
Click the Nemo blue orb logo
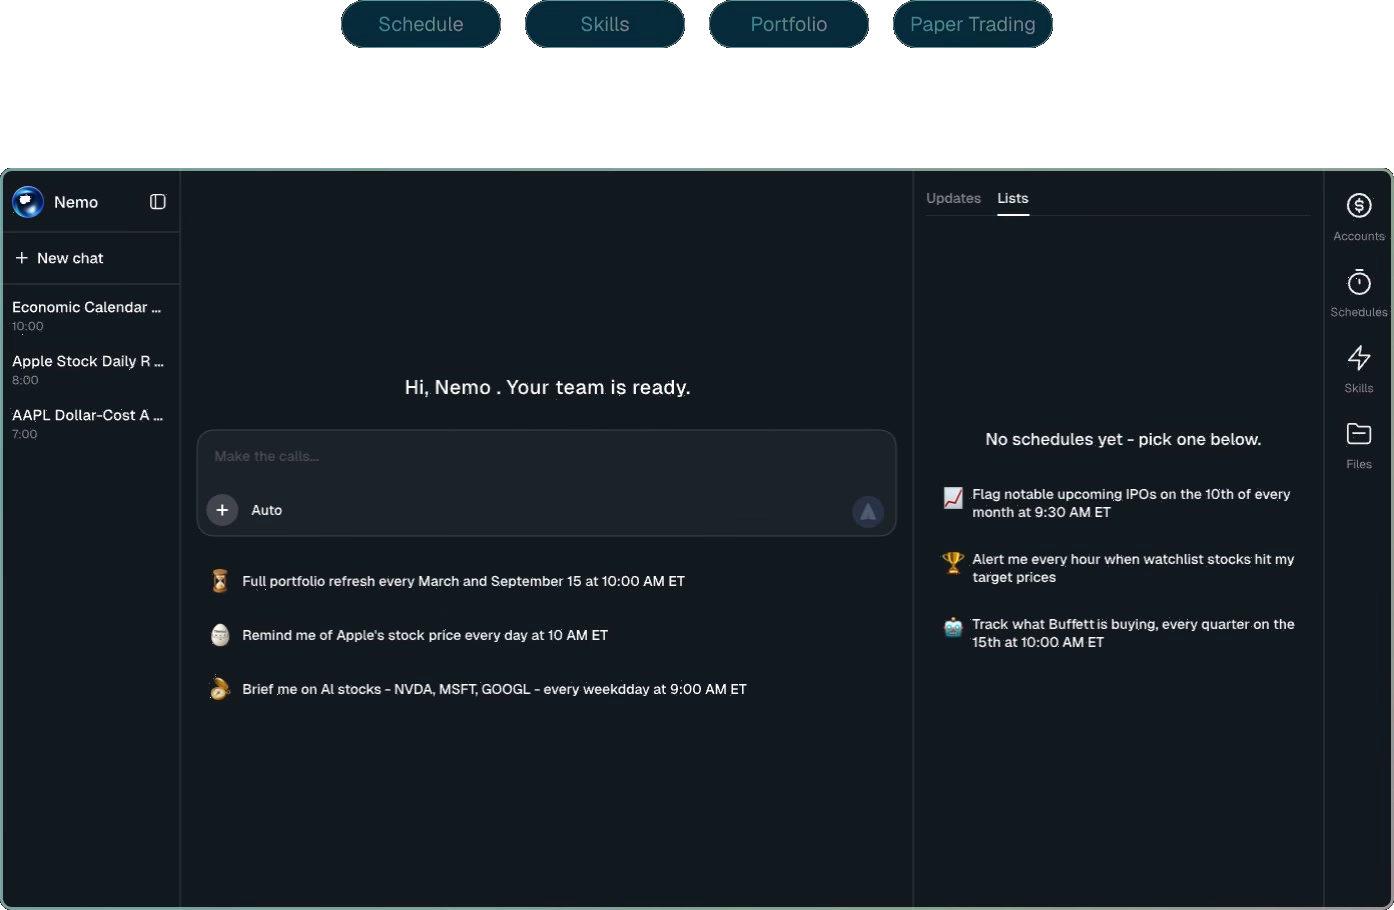point(28,202)
